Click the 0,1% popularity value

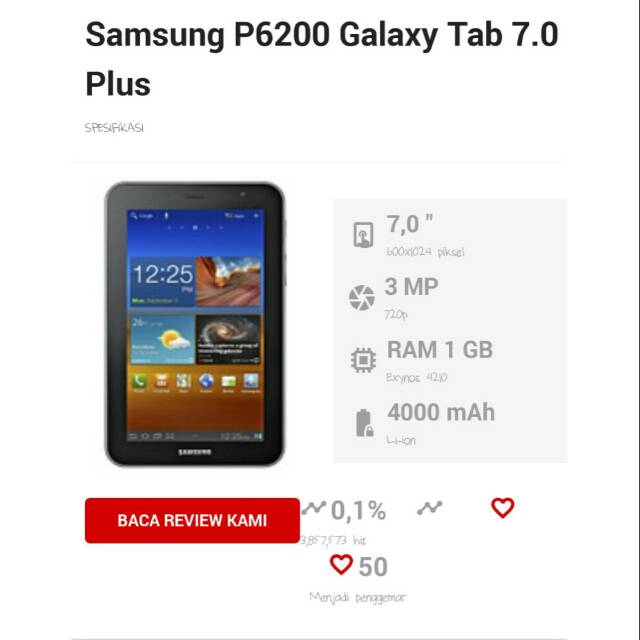pos(358,511)
